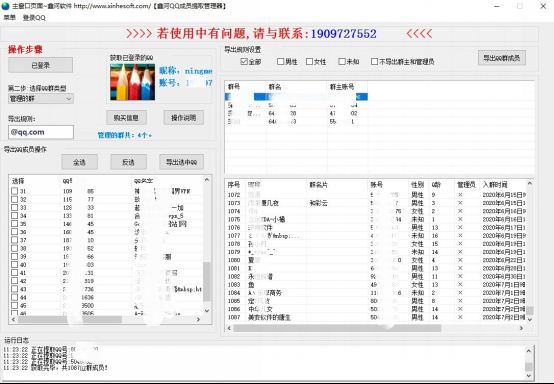The height and width of the screenshot is (384, 554).
Task: Tick the checkbox for row 31
Action: coord(14,191)
